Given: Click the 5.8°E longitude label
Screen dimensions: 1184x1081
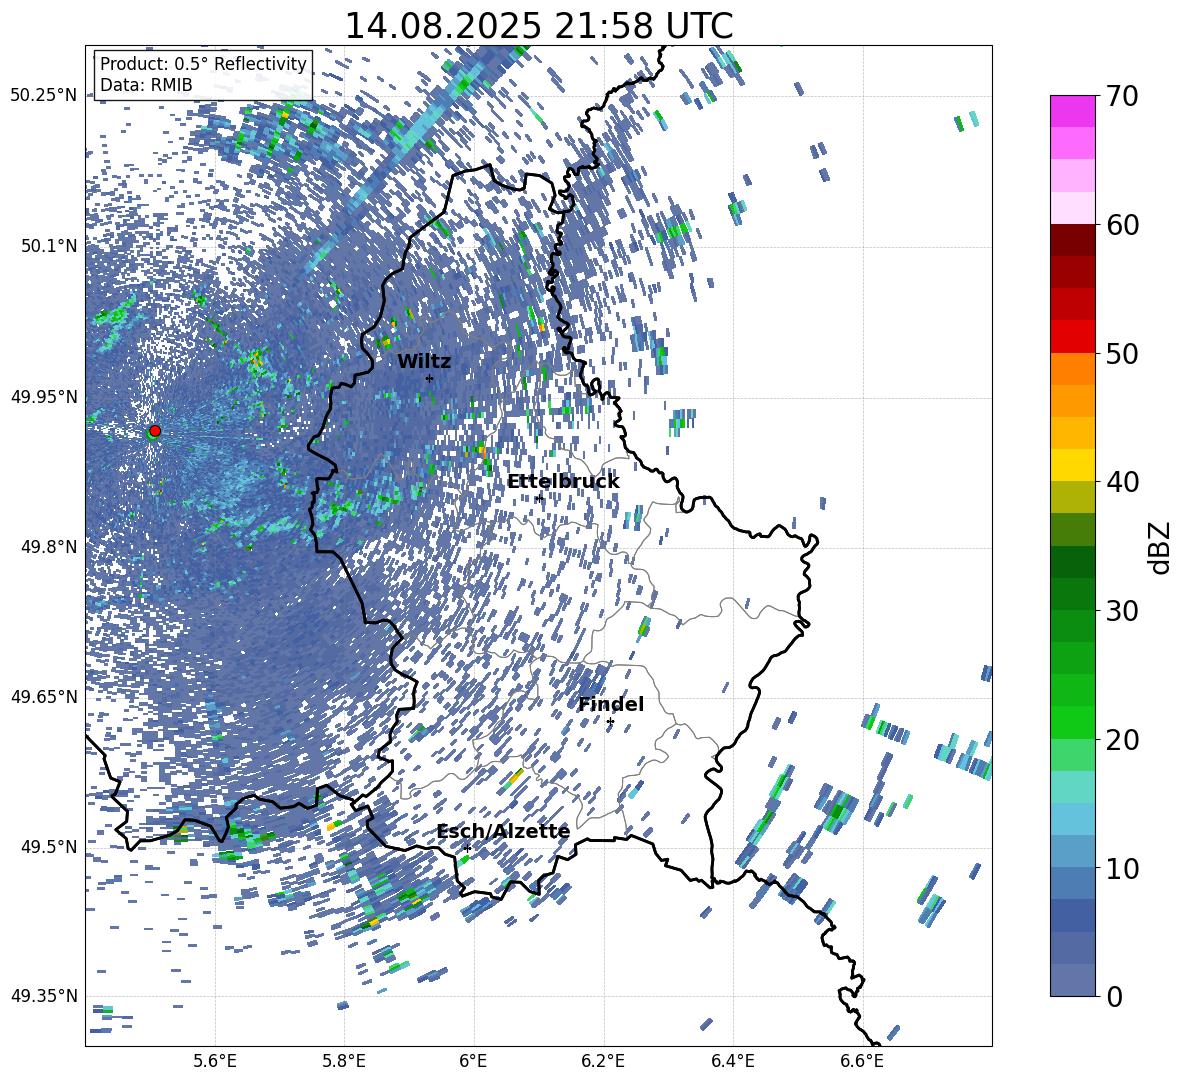Looking at the screenshot, I should (x=344, y=1061).
